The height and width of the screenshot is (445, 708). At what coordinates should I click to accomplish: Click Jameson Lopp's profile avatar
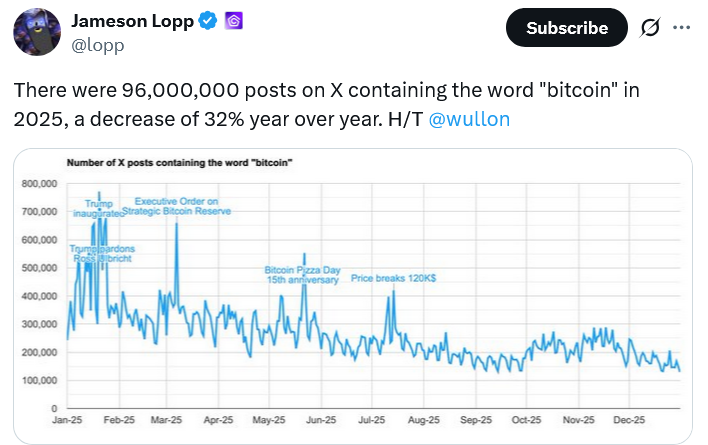(x=36, y=34)
